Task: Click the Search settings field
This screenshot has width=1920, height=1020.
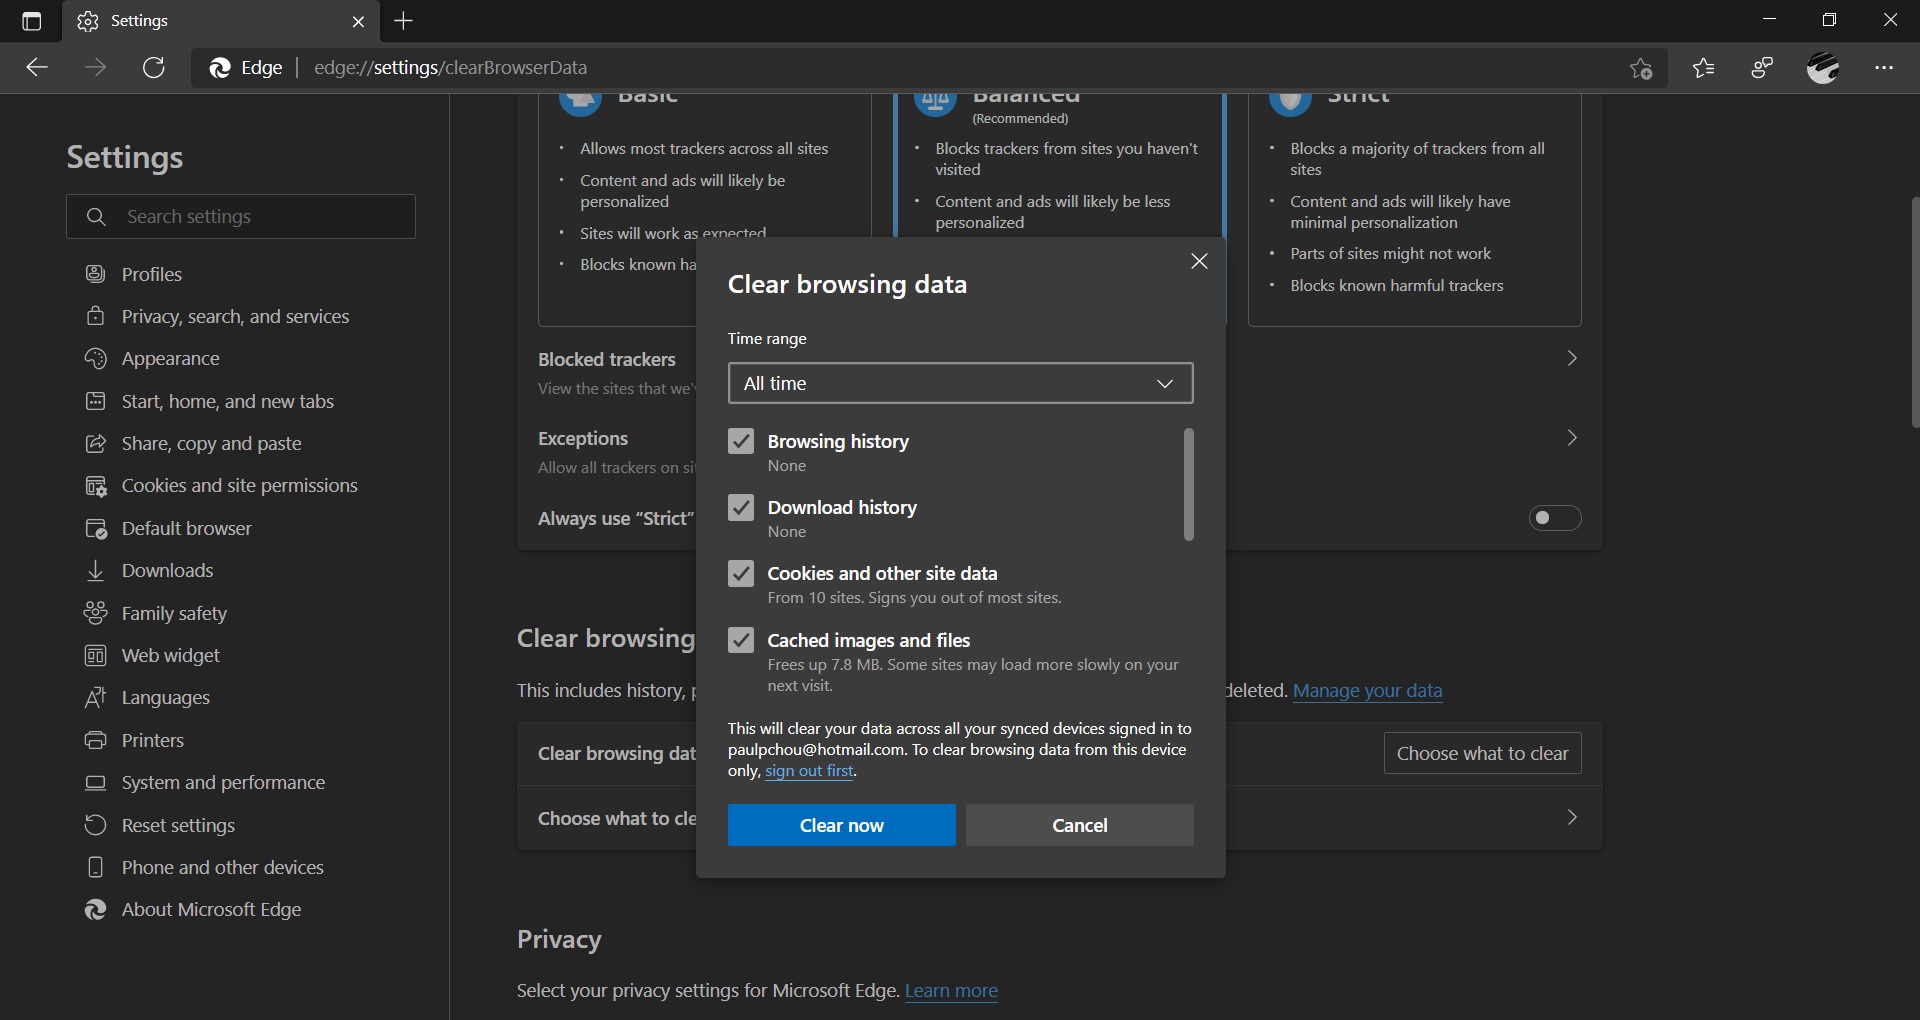Action: [240, 216]
